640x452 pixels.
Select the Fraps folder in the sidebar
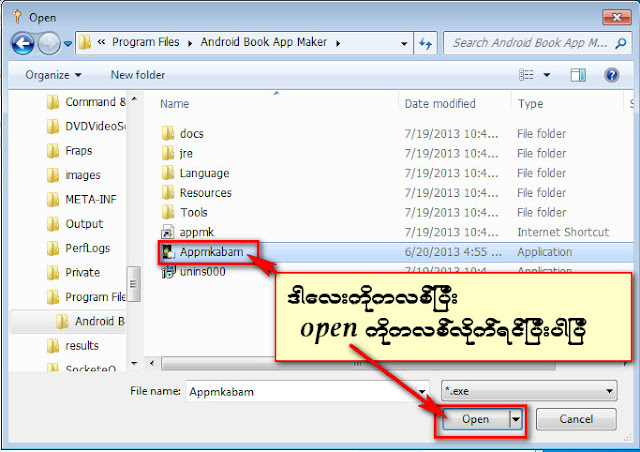[69, 151]
